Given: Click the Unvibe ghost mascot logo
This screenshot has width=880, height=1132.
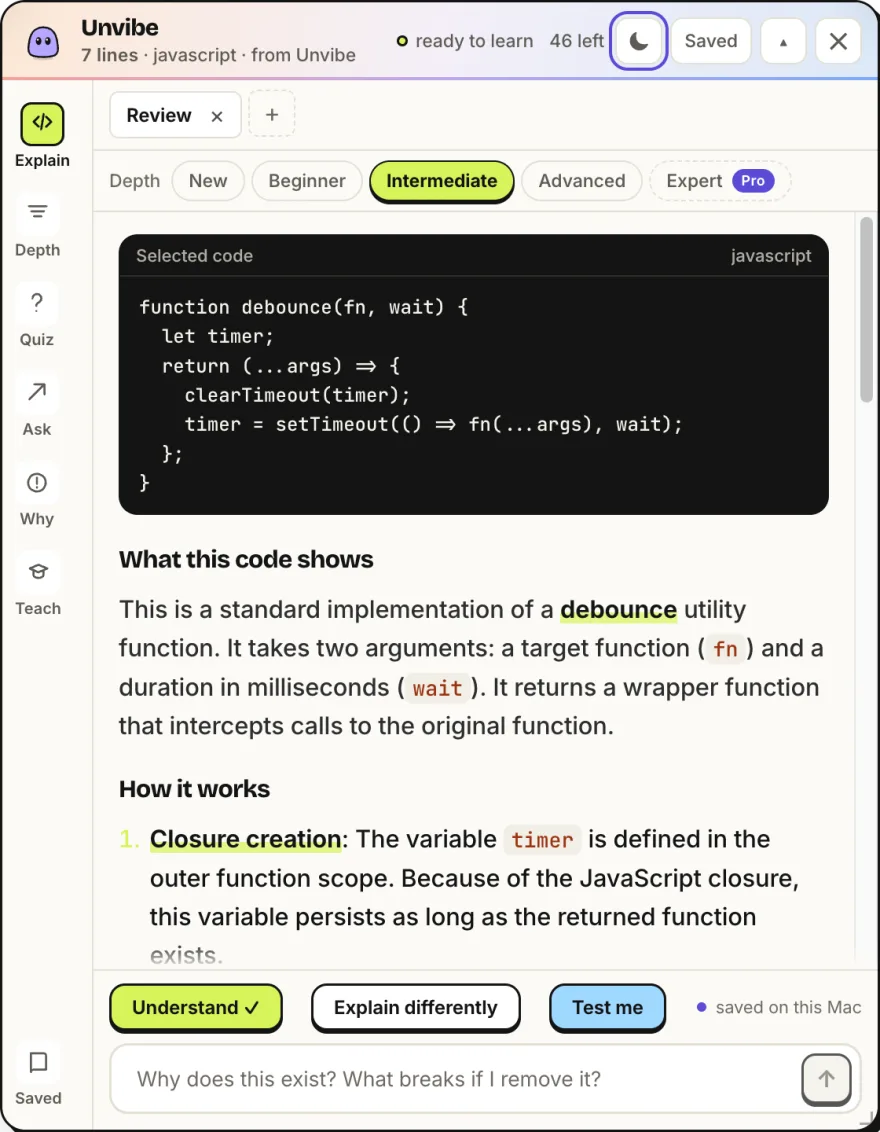Looking at the screenshot, I should 43,43.
